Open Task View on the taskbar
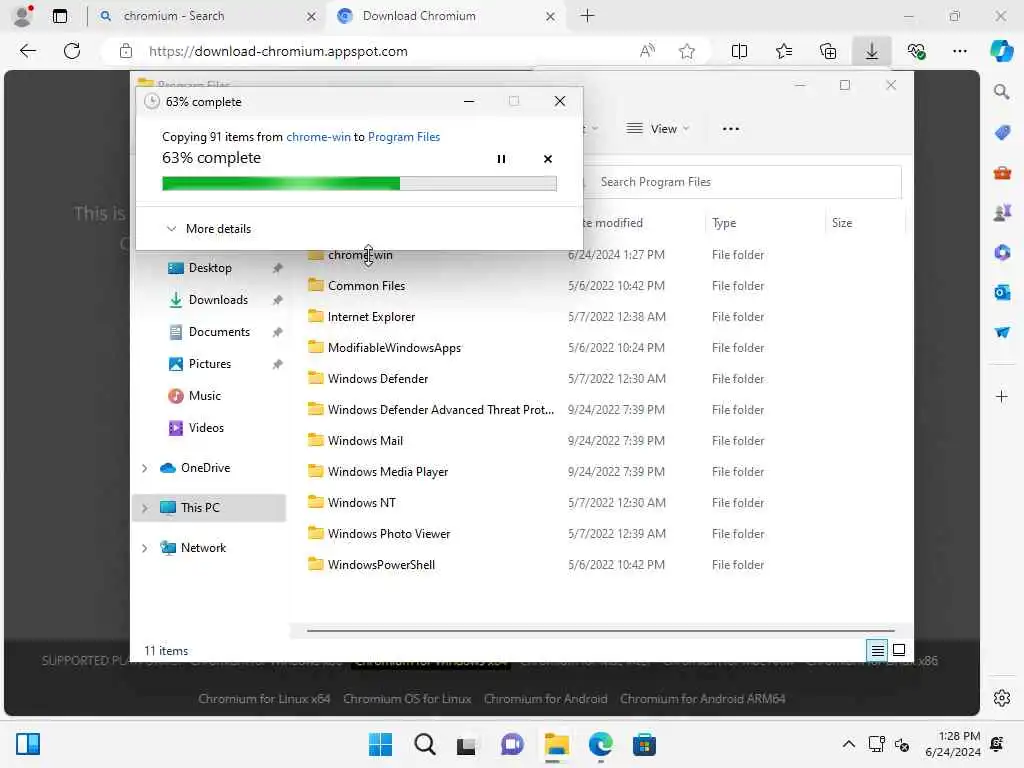Screen dimensions: 1024x768 click(466, 744)
